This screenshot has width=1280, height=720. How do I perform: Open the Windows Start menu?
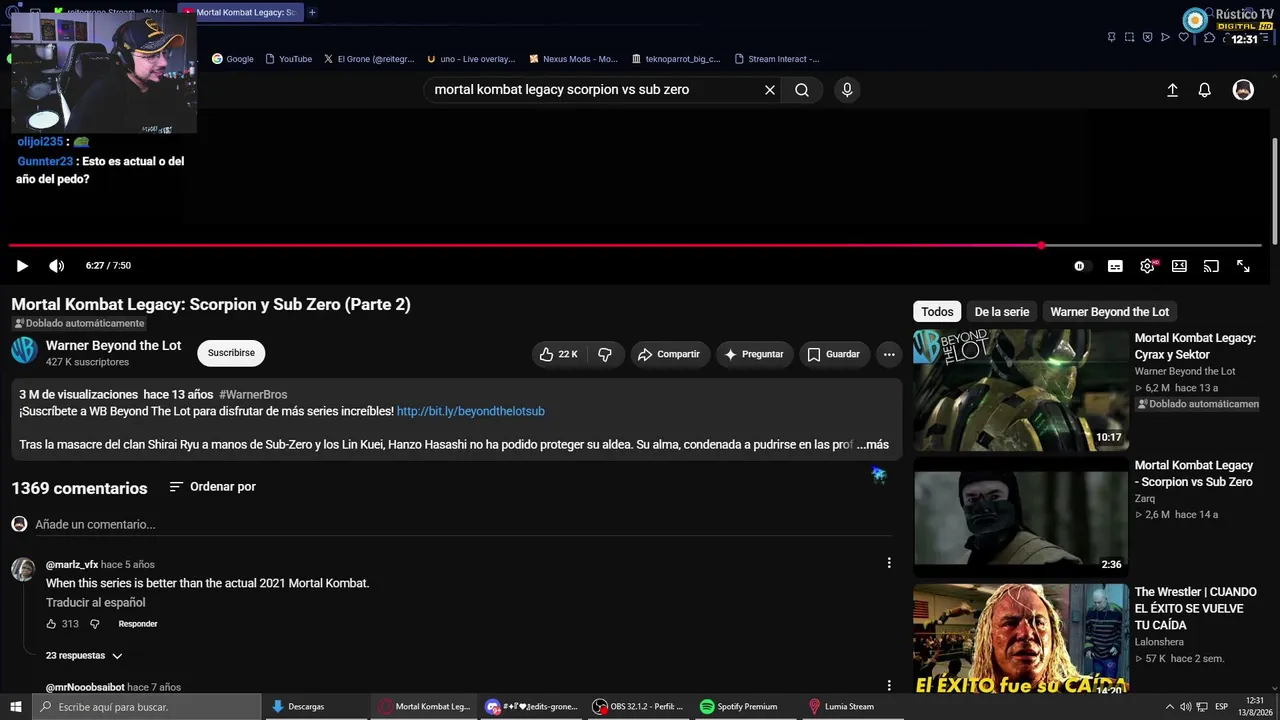pyautogui.click(x=16, y=707)
